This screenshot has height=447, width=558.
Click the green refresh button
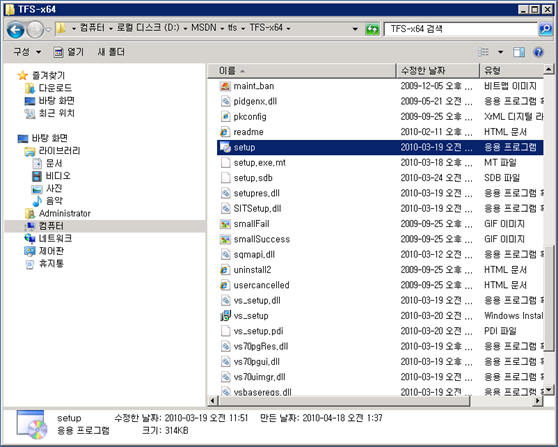click(x=372, y=29)
